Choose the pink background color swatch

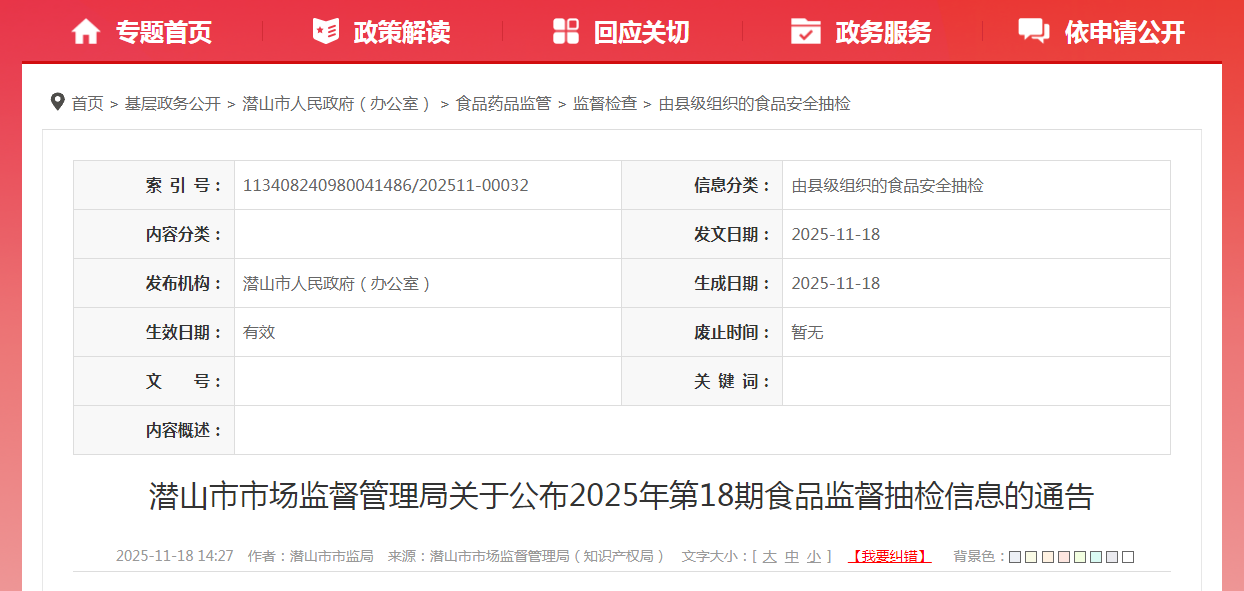1064,557
